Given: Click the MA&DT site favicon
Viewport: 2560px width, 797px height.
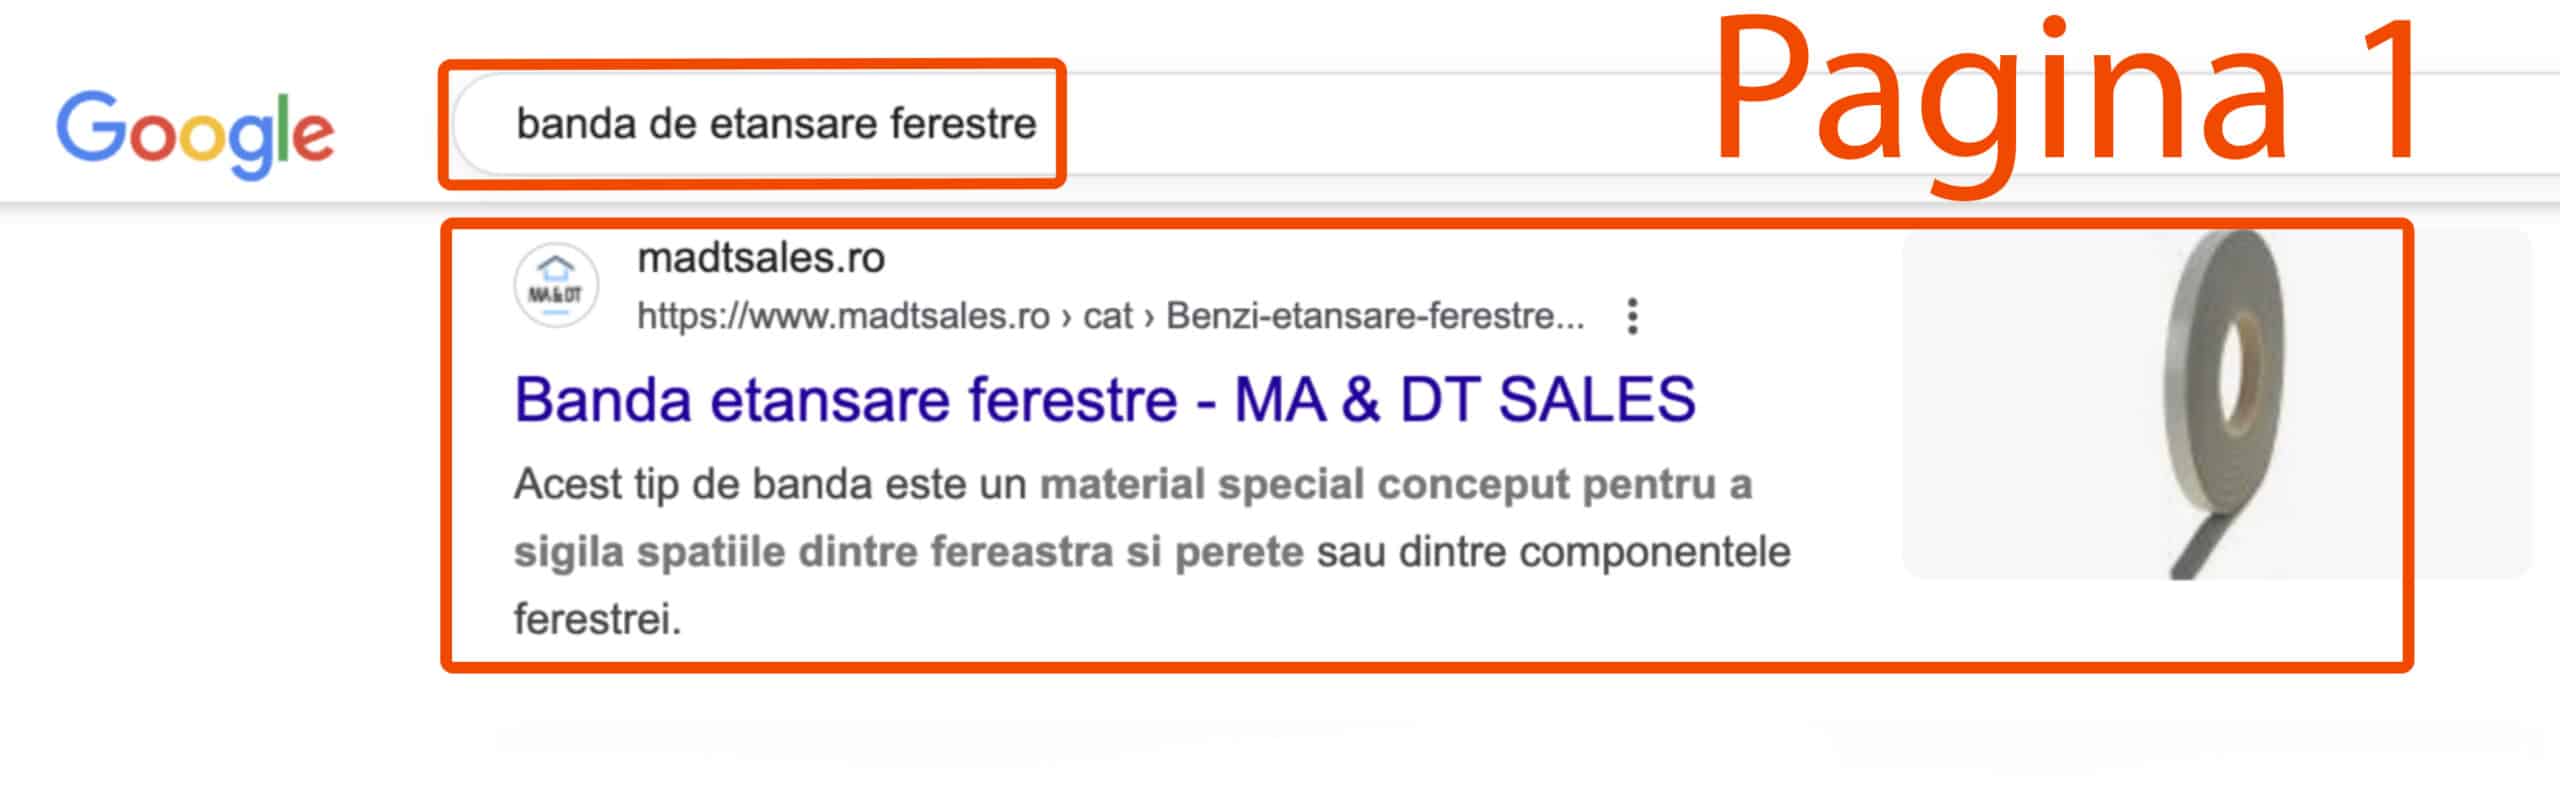Looking at the screenshot, I should click(x=556, y=285).
